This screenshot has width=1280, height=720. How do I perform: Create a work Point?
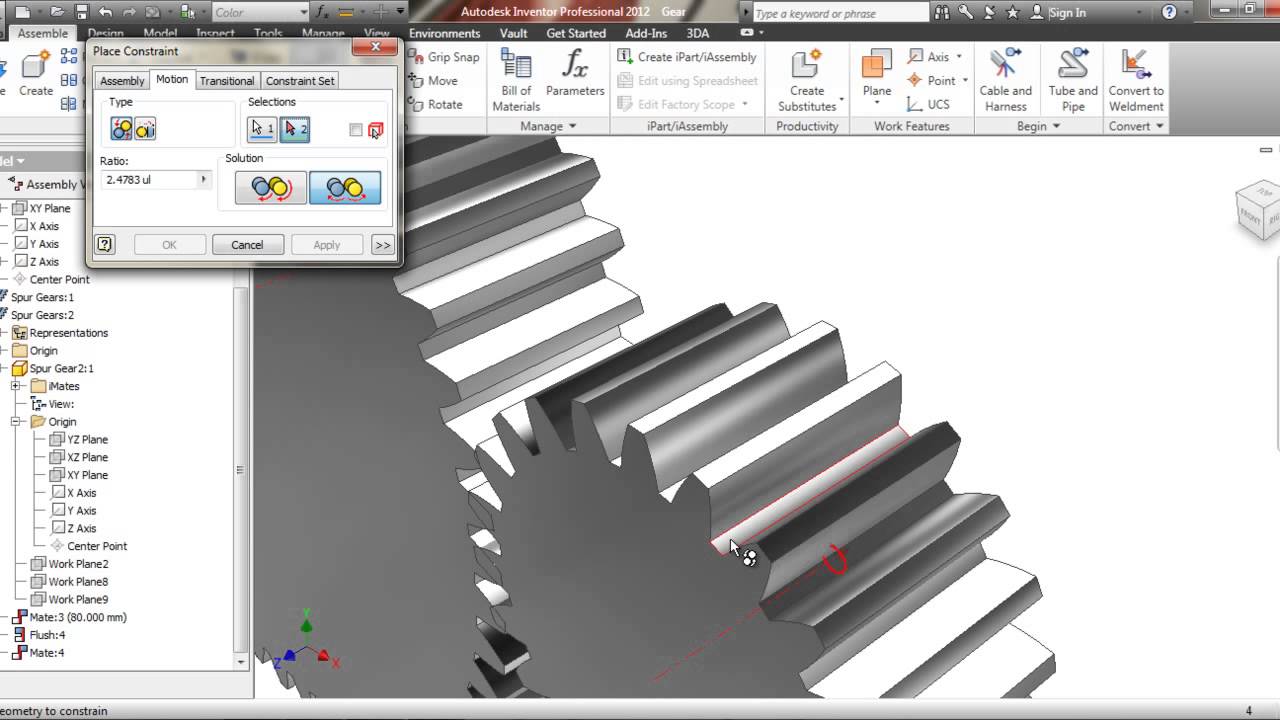point(931,81)
